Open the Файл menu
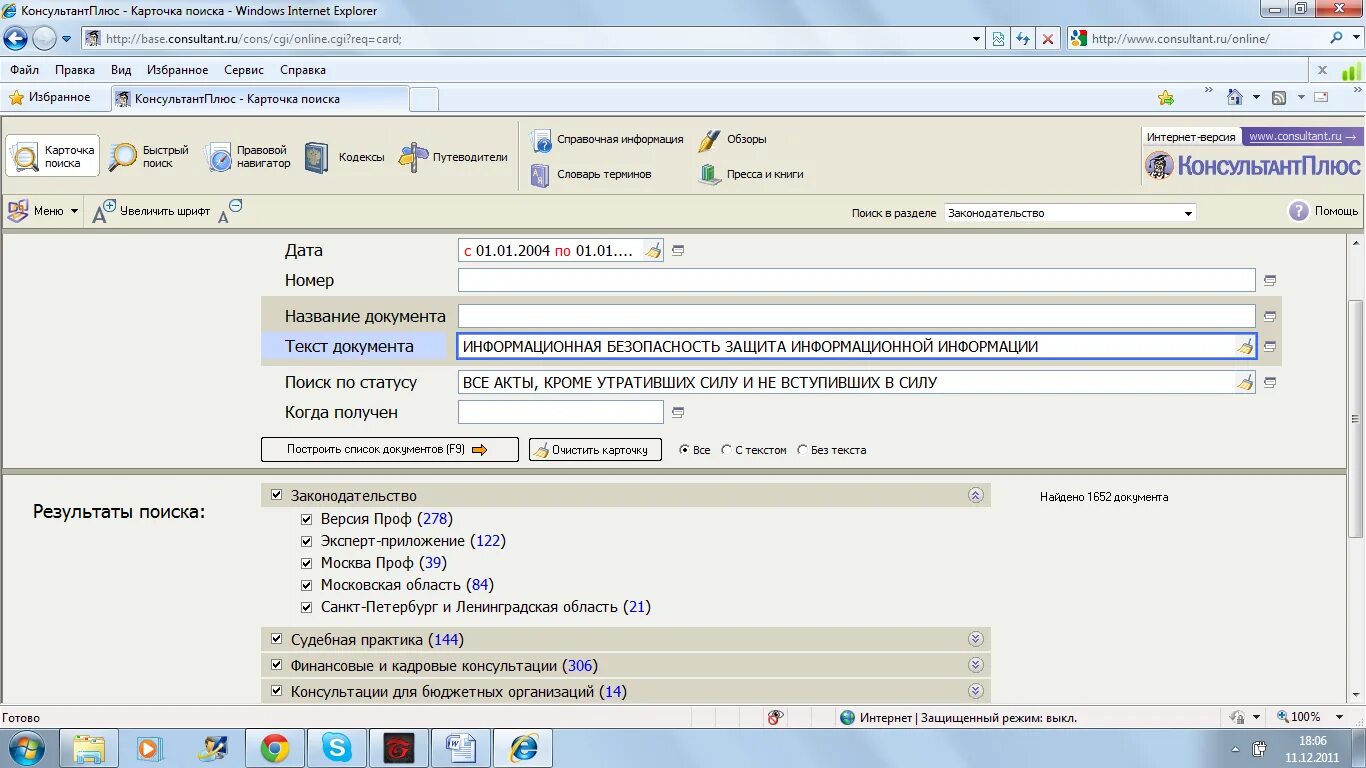 tap(25, 70)
